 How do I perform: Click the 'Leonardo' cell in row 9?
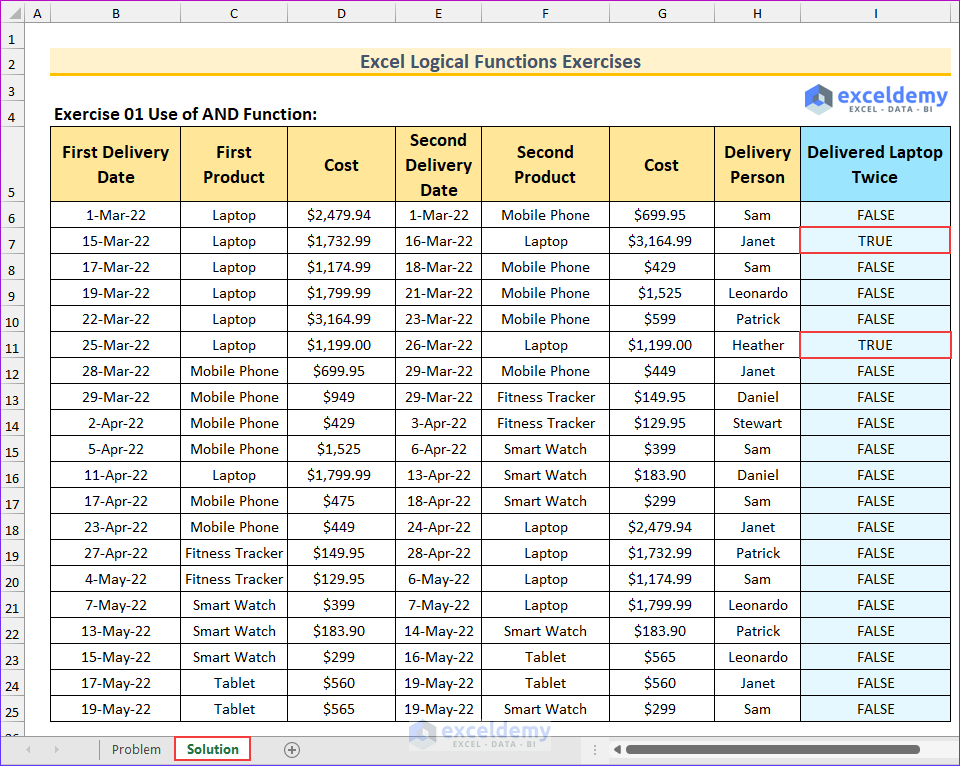pyautogui.click(x=757, y=293)
